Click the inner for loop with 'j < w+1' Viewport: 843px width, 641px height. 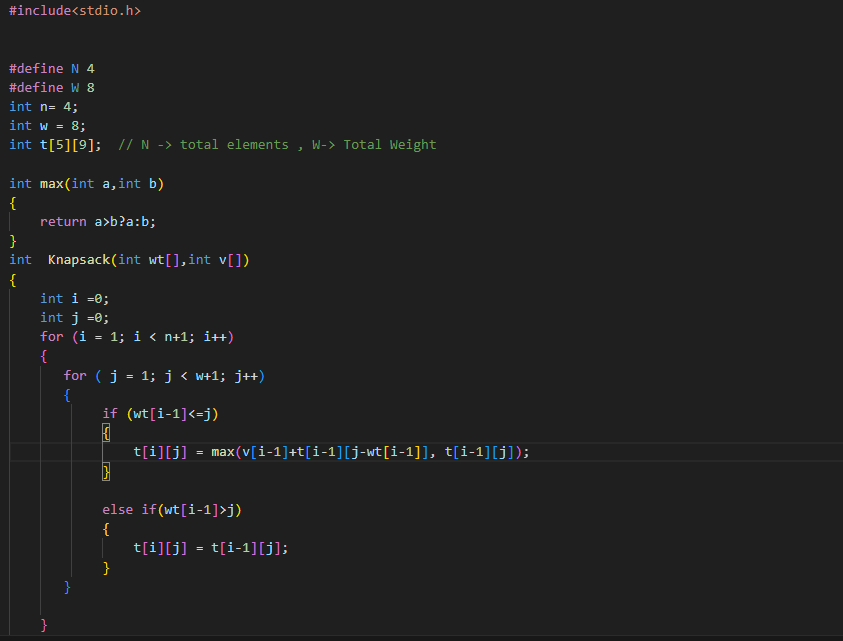pyautogui.click(x=164, y=375)
